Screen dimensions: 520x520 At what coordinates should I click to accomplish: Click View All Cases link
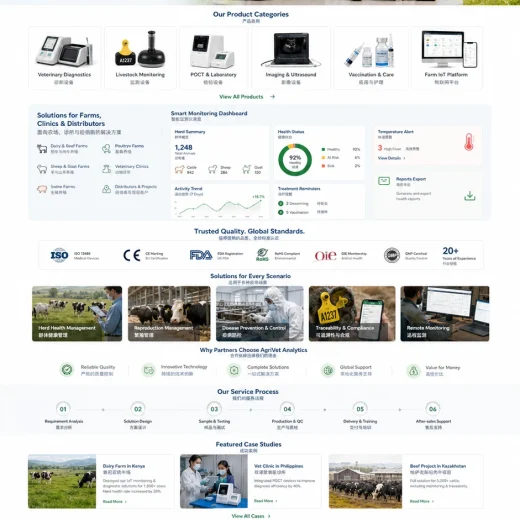click(x=251, y=516)
